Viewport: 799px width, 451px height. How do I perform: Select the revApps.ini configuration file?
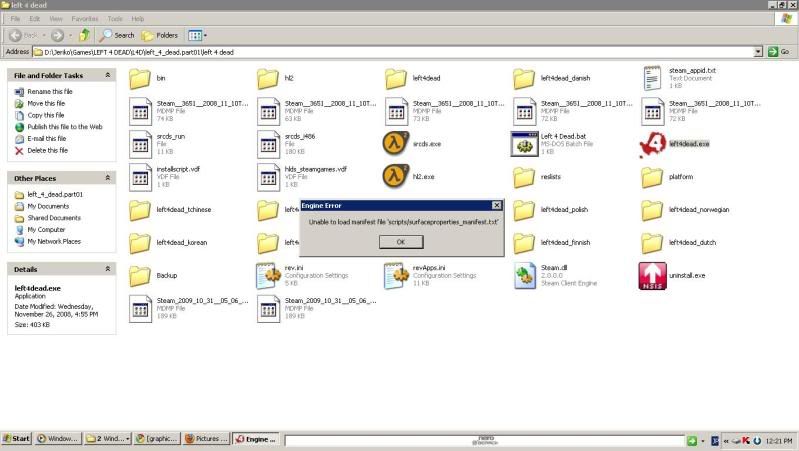click(396, 276)
